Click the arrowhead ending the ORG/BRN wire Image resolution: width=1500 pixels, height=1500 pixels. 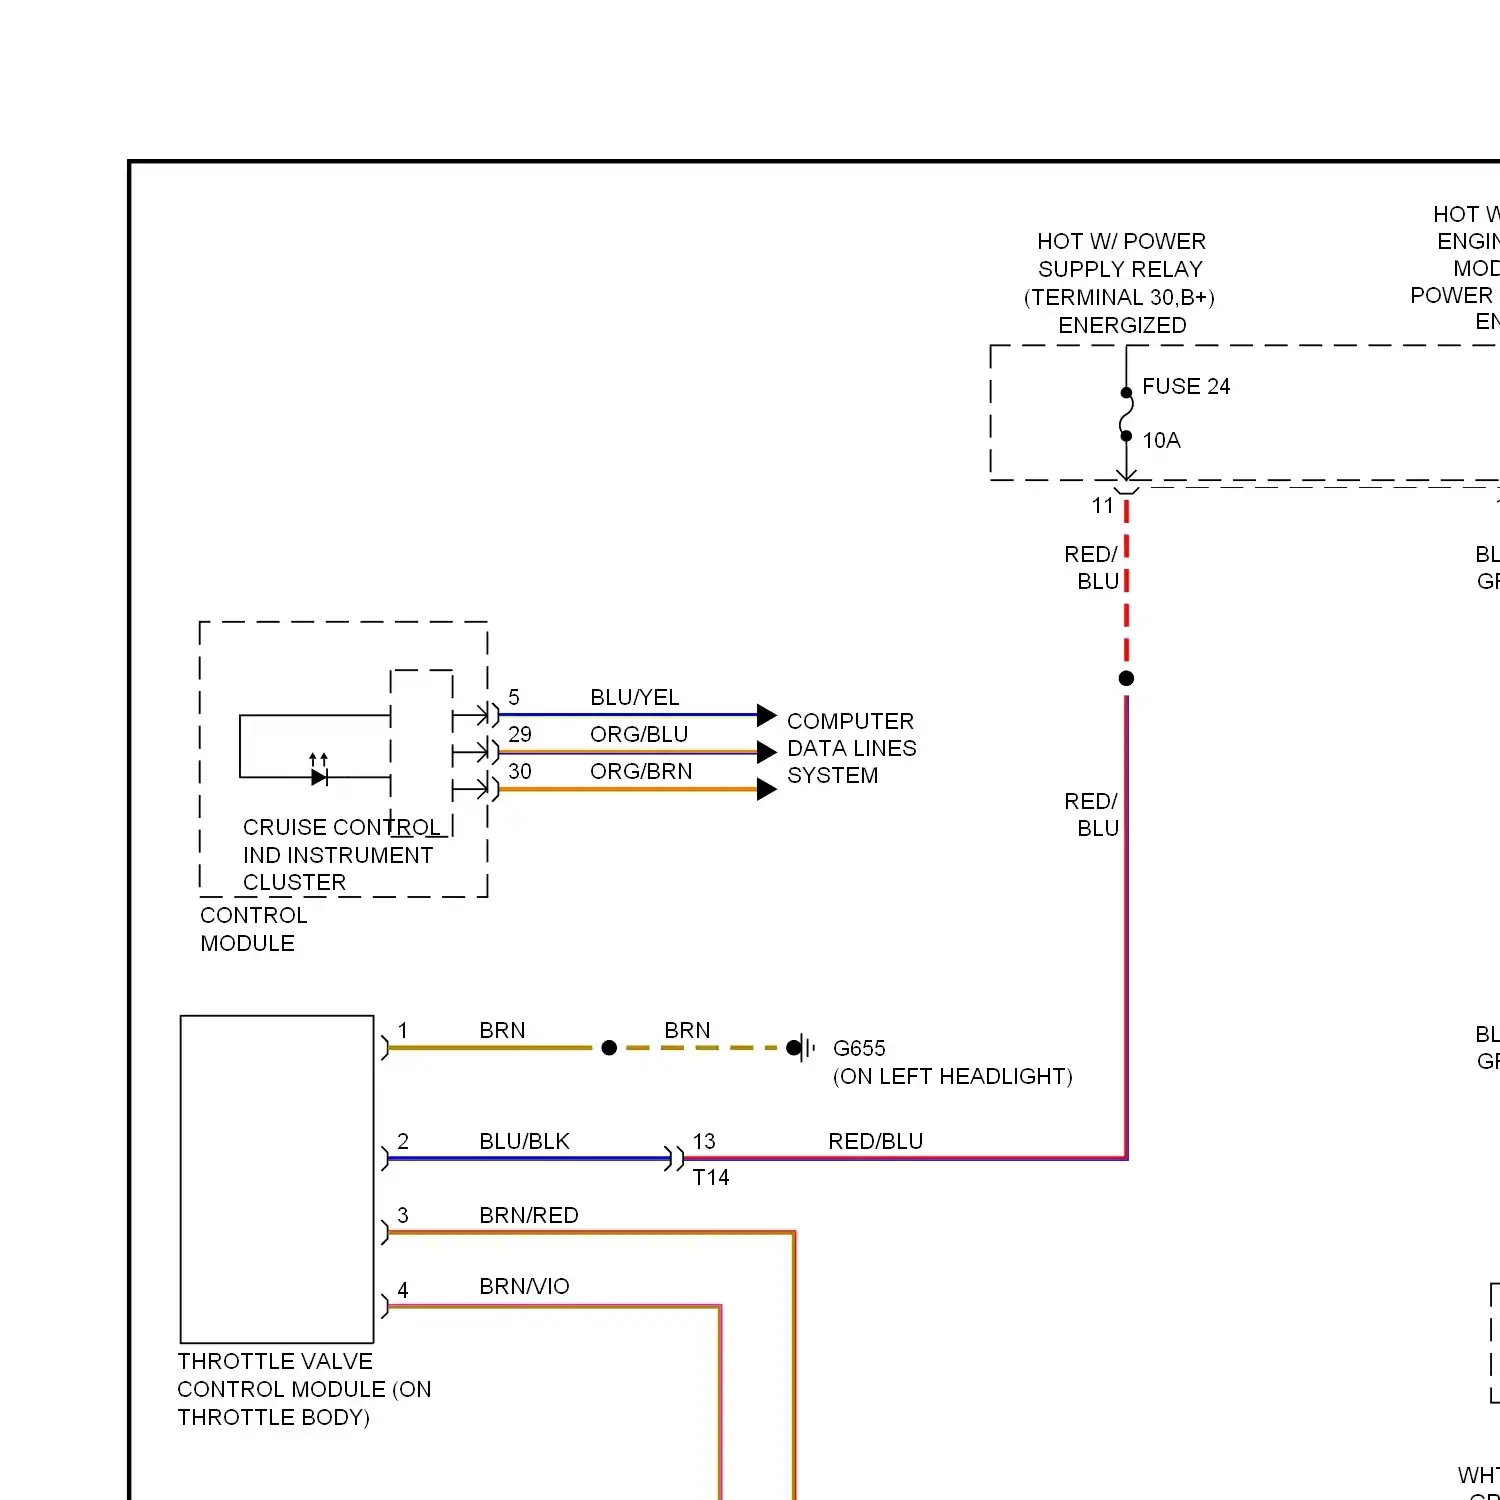pos(766,789)
